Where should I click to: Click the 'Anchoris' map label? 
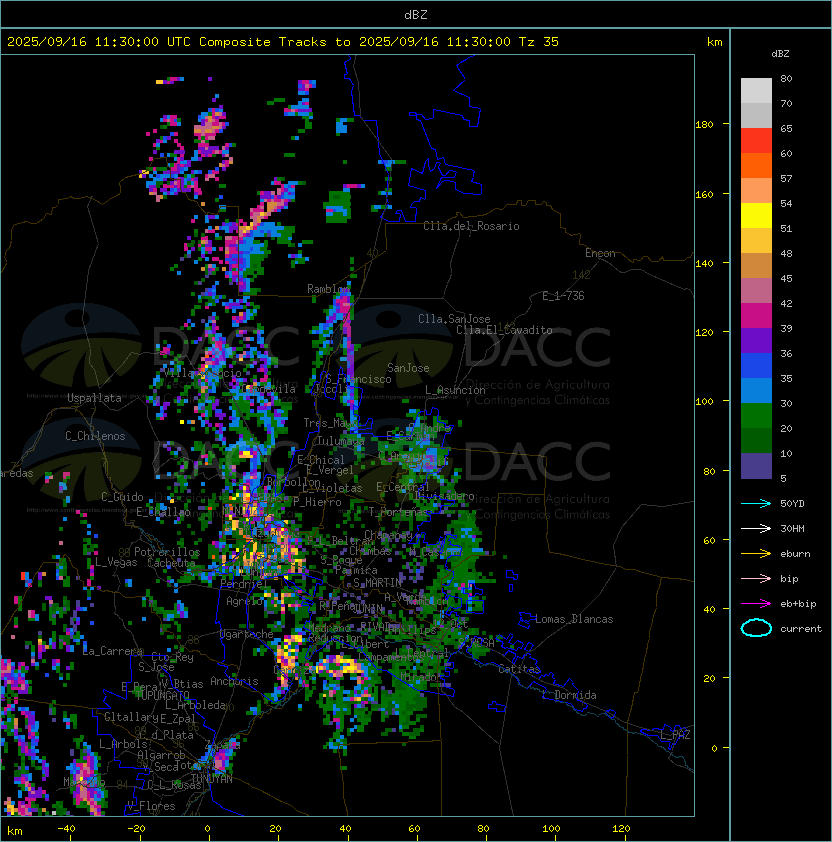tap(234, 681)
